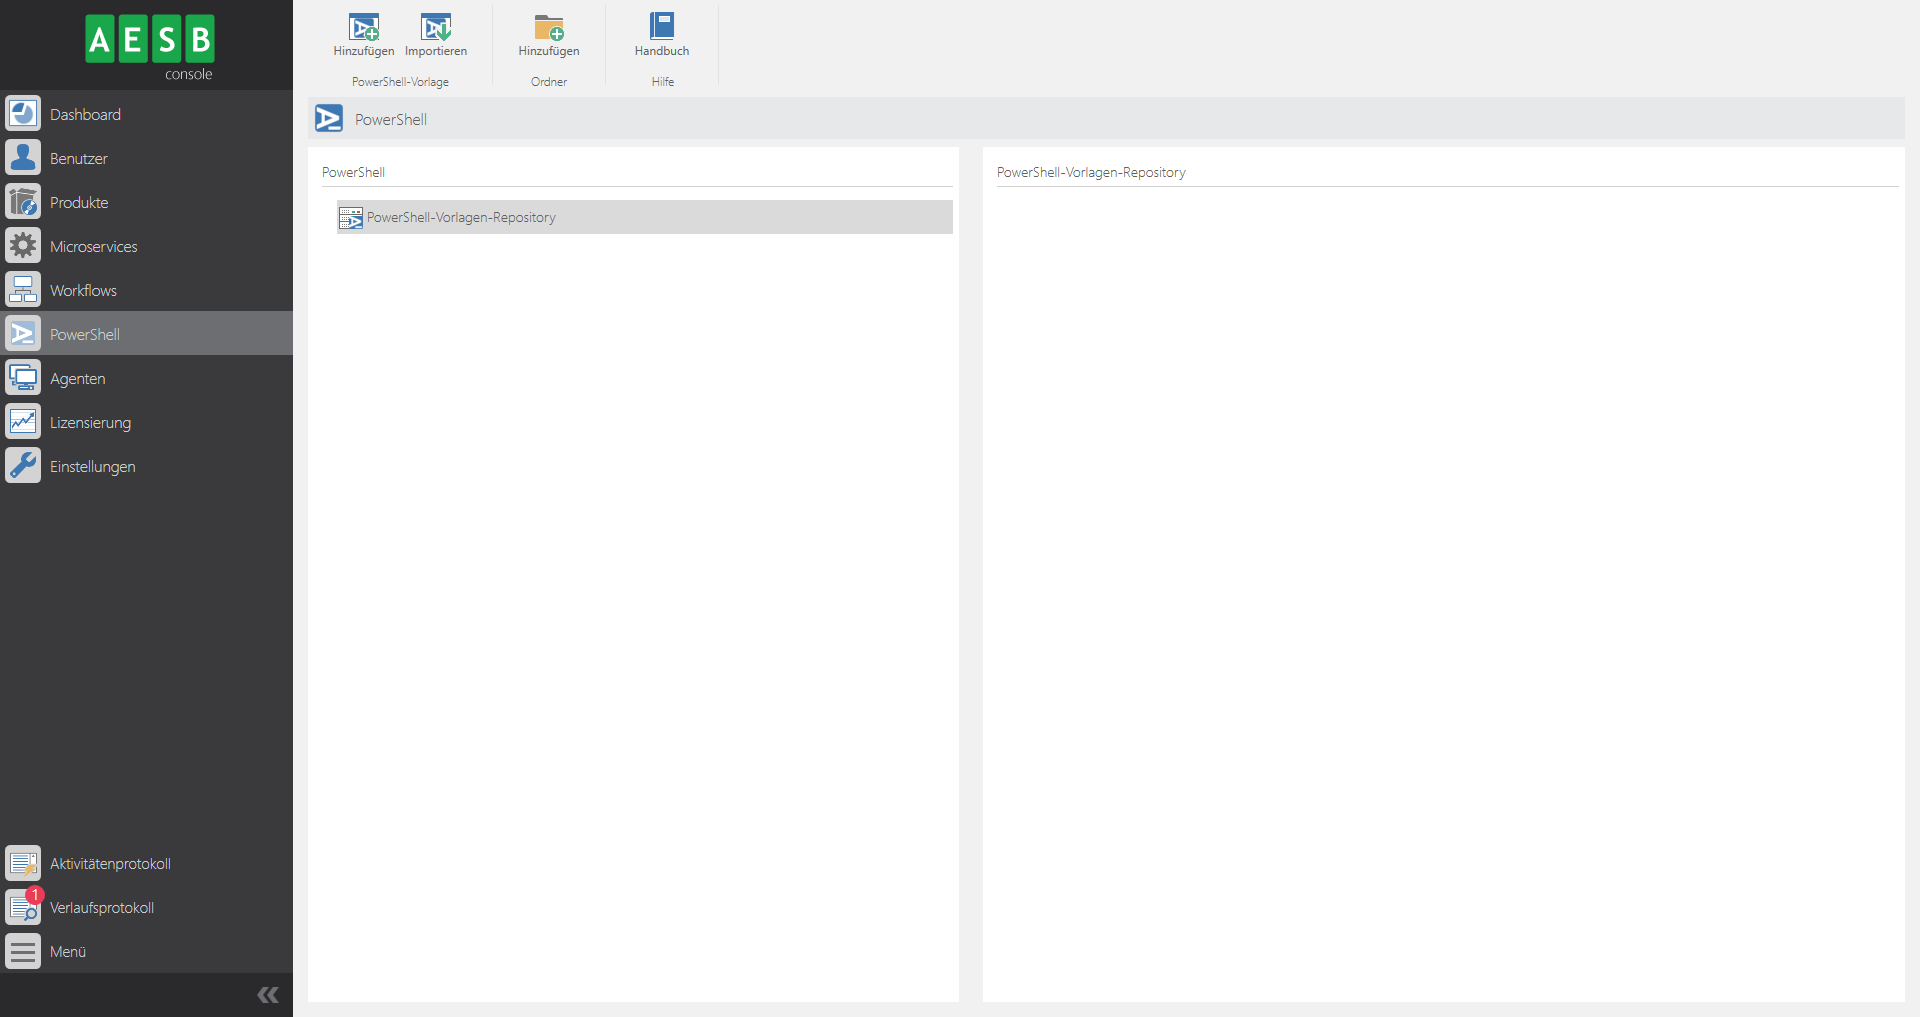Open Verlaufsprotokoll with the notification badge
This screenshot has height=1017, width=1920.
(x=101, y=908)
